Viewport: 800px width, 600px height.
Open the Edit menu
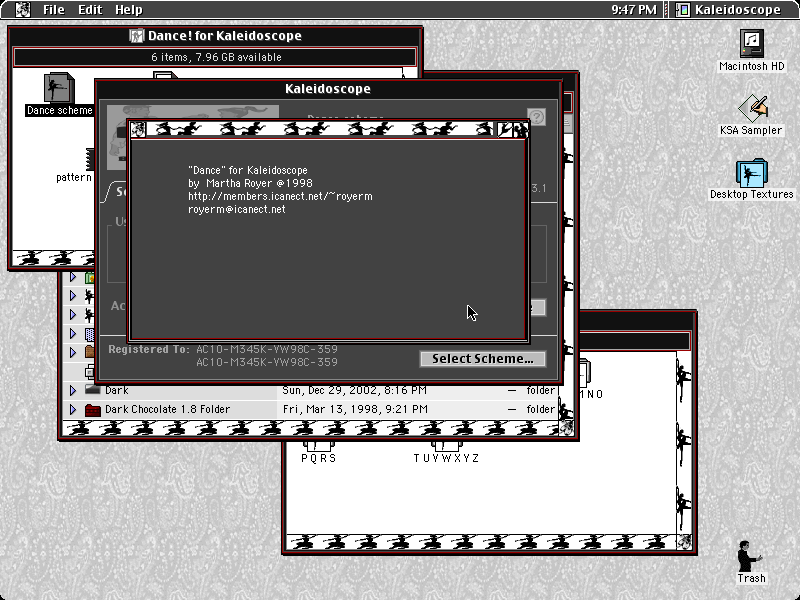click(x=90, y=10)
